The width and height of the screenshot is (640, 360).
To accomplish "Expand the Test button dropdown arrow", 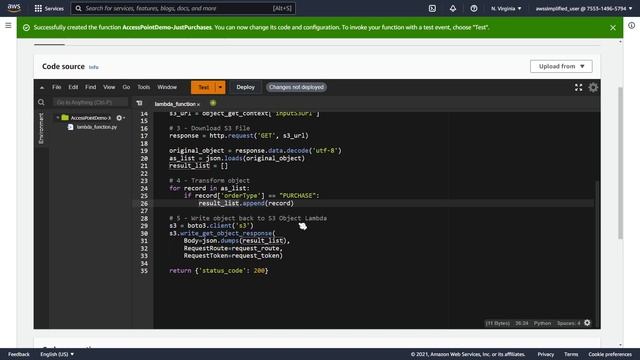I will click(220, 87).
